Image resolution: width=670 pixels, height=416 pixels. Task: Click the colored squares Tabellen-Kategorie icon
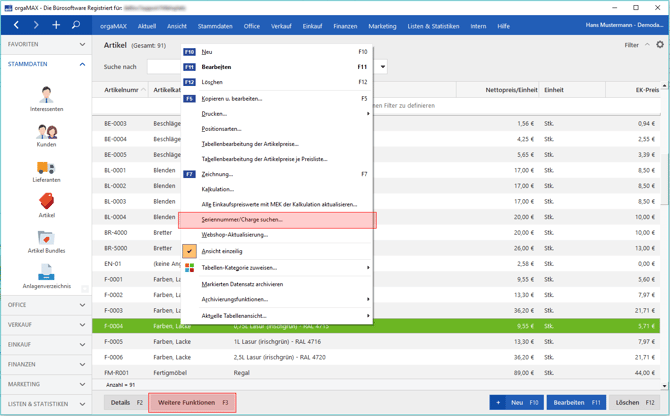coord(189,268)
